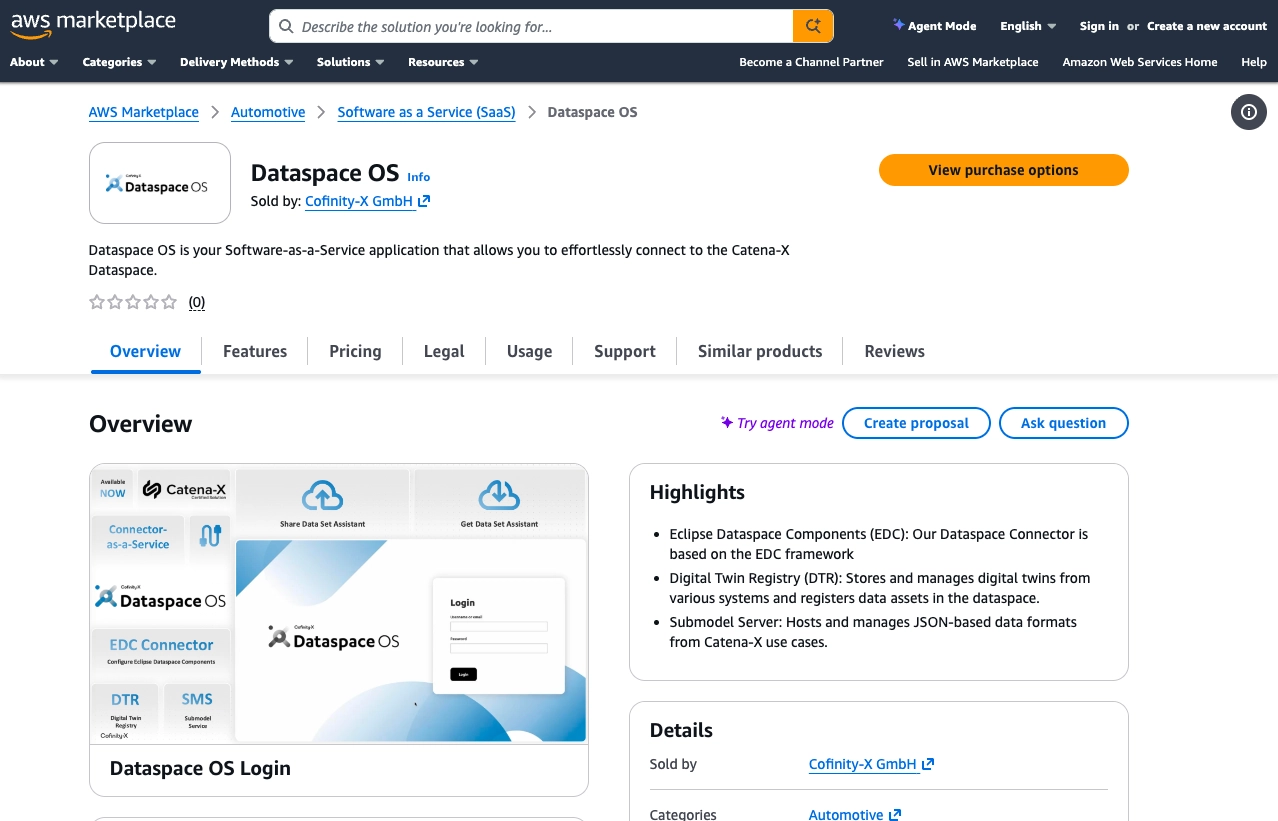The image size is (1278, 821).
Task: Click the star rating icons
Action: click(133, 302)
